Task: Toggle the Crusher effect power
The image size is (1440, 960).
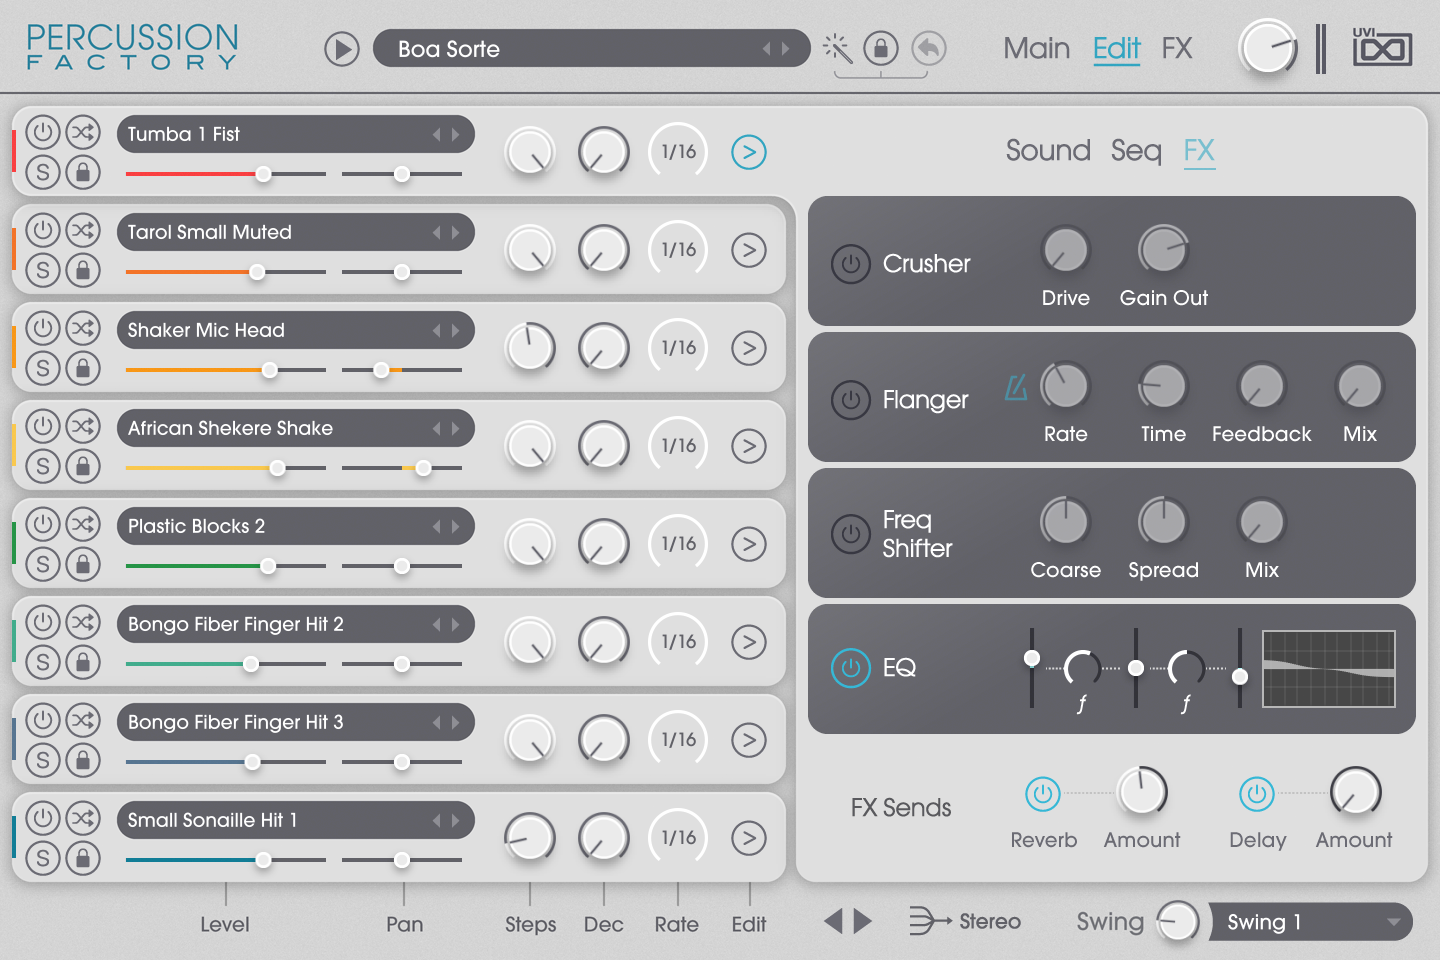Action: point(851,264)
